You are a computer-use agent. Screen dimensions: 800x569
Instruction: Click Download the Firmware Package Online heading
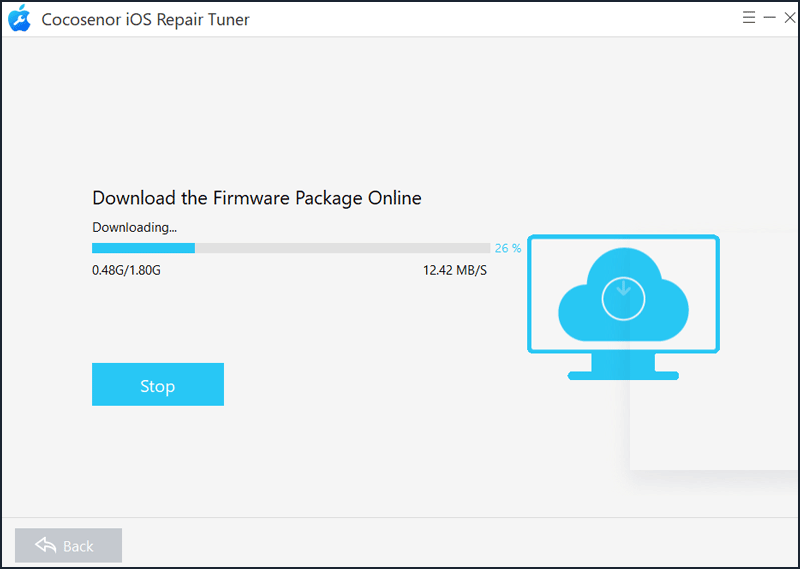coord(257,198)
